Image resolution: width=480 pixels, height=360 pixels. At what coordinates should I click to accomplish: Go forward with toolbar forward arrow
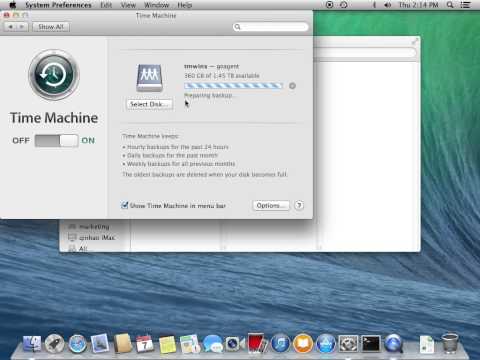click(x=22, y=27)
